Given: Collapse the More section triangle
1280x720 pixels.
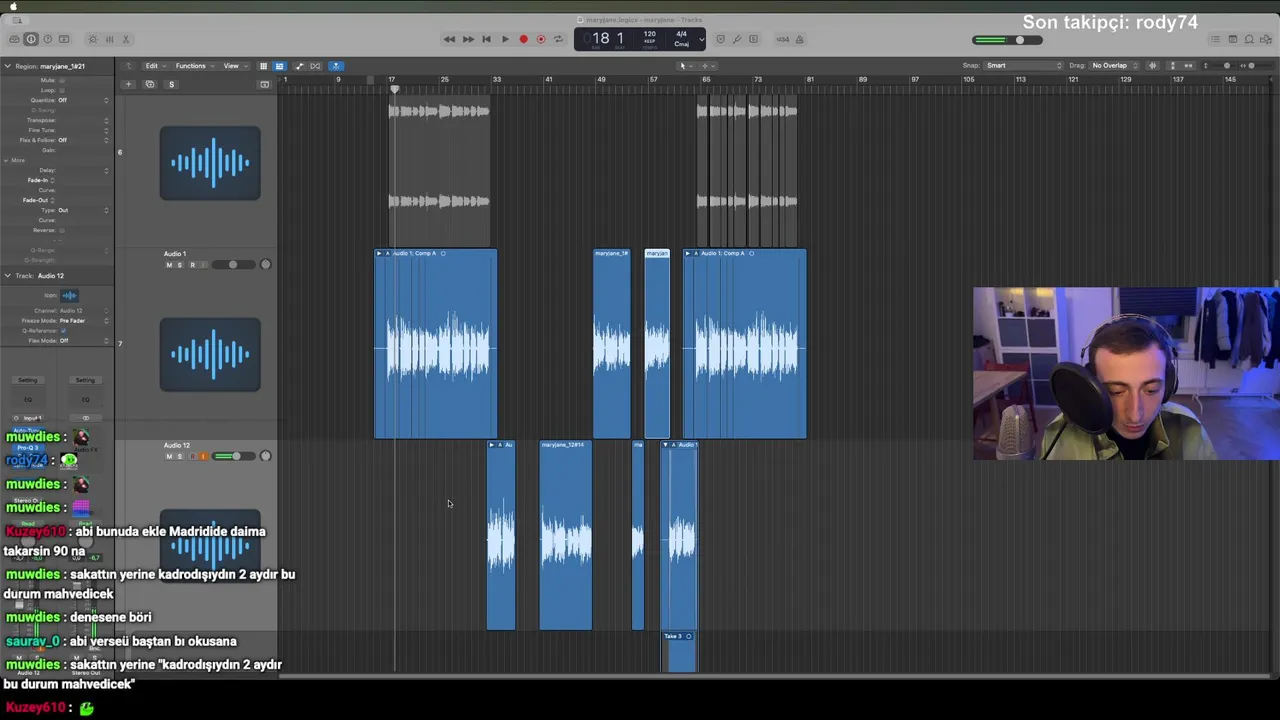Looking at the screenshot, I should click(6, 160).
